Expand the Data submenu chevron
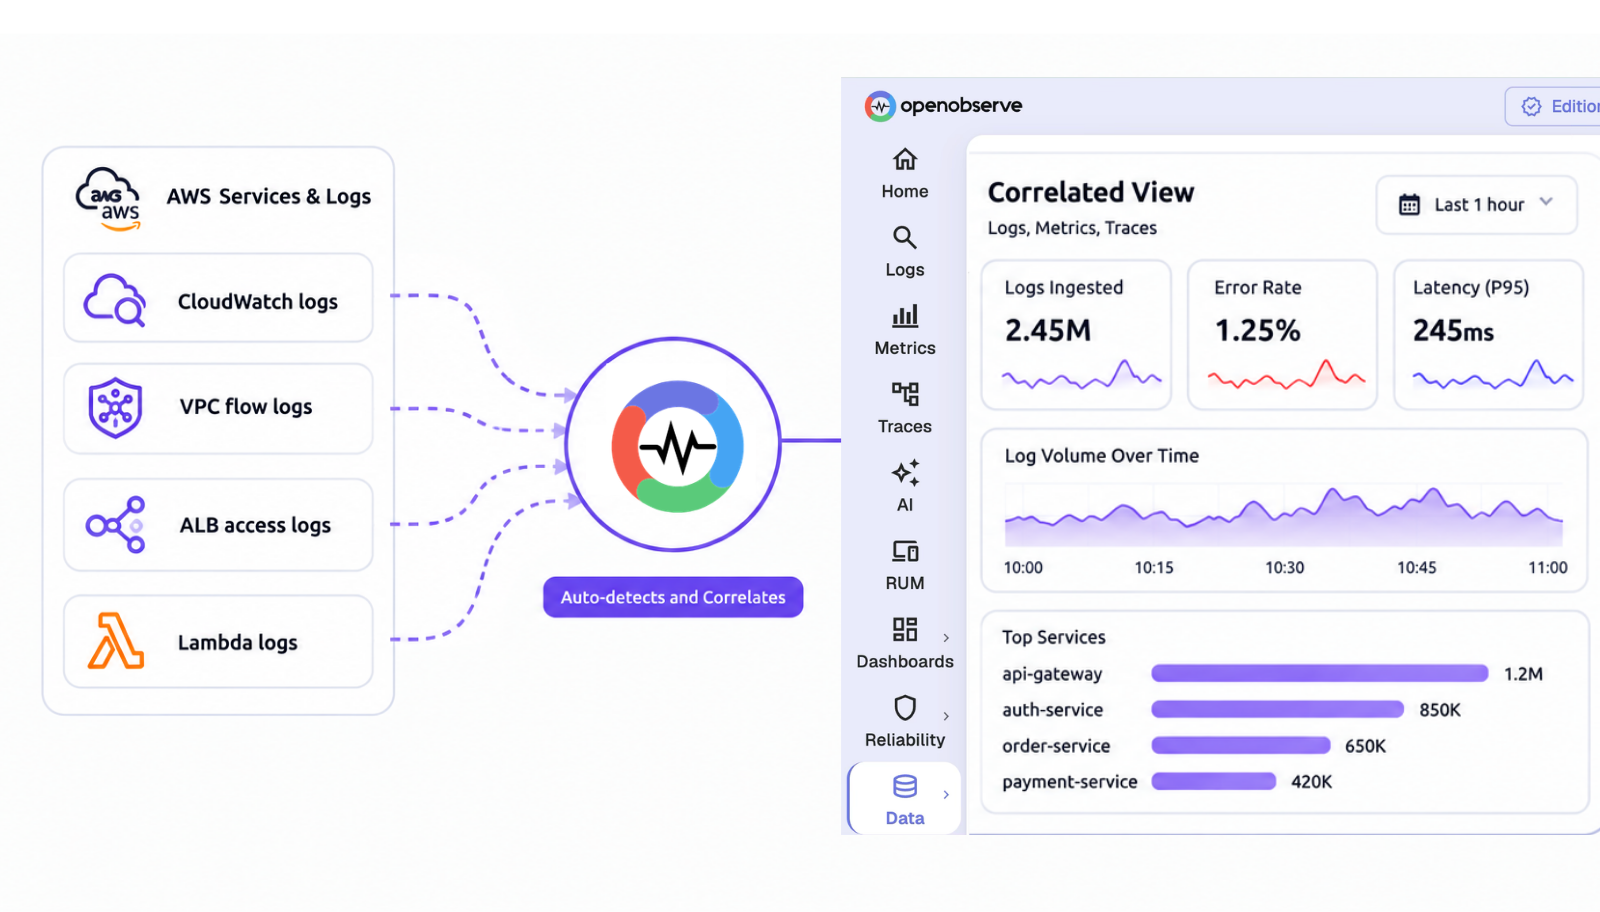The image size is (1600, 912). click(946, 795)
